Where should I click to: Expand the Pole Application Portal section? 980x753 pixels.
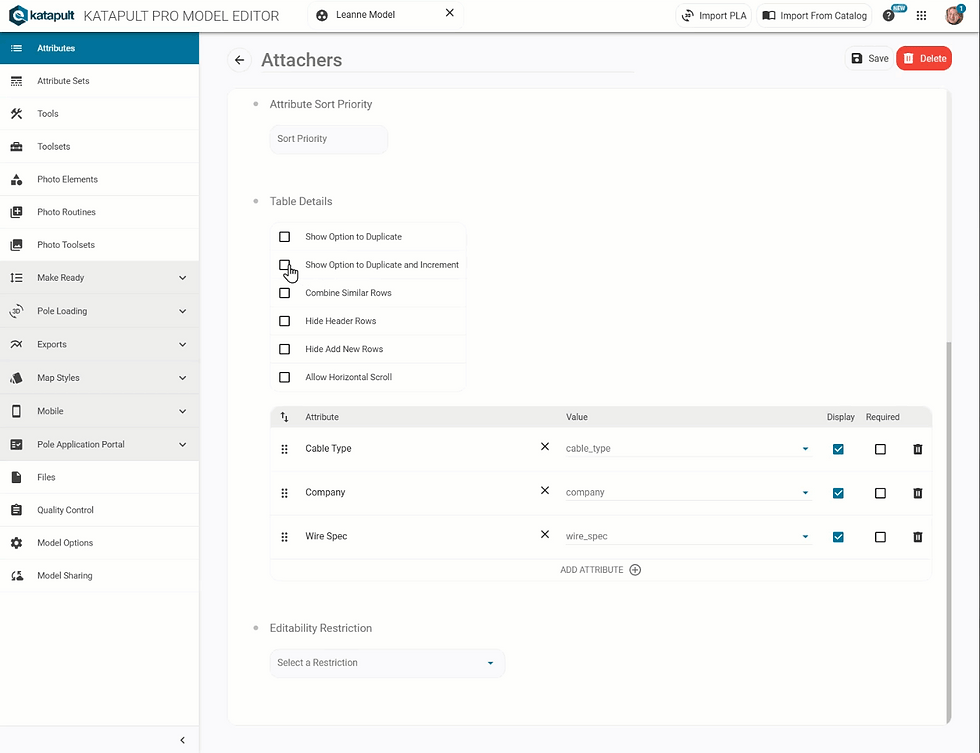(99, 444)
